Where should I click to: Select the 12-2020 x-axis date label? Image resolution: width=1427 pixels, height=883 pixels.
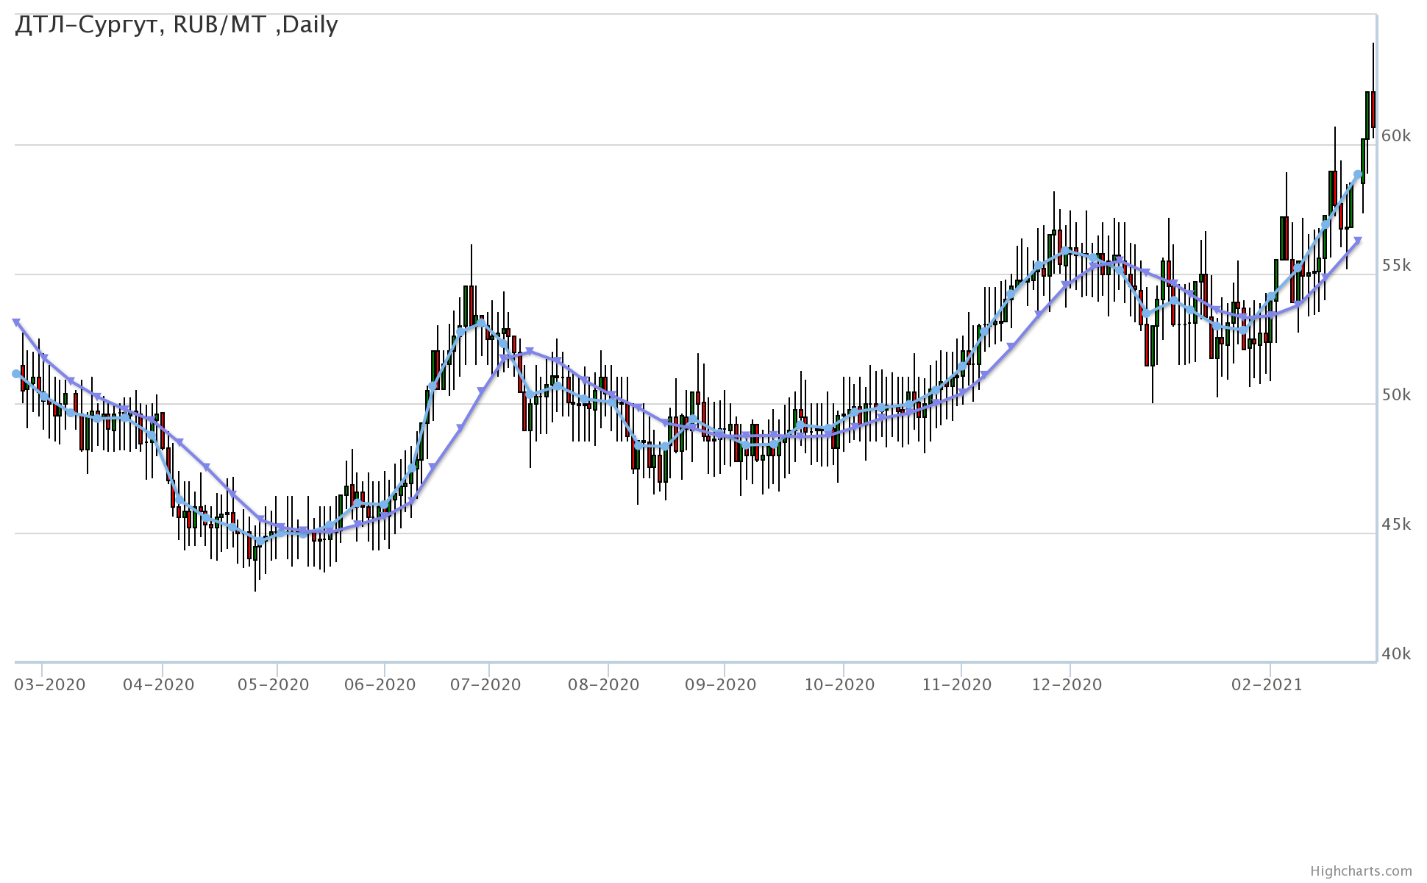(1067, 685)
